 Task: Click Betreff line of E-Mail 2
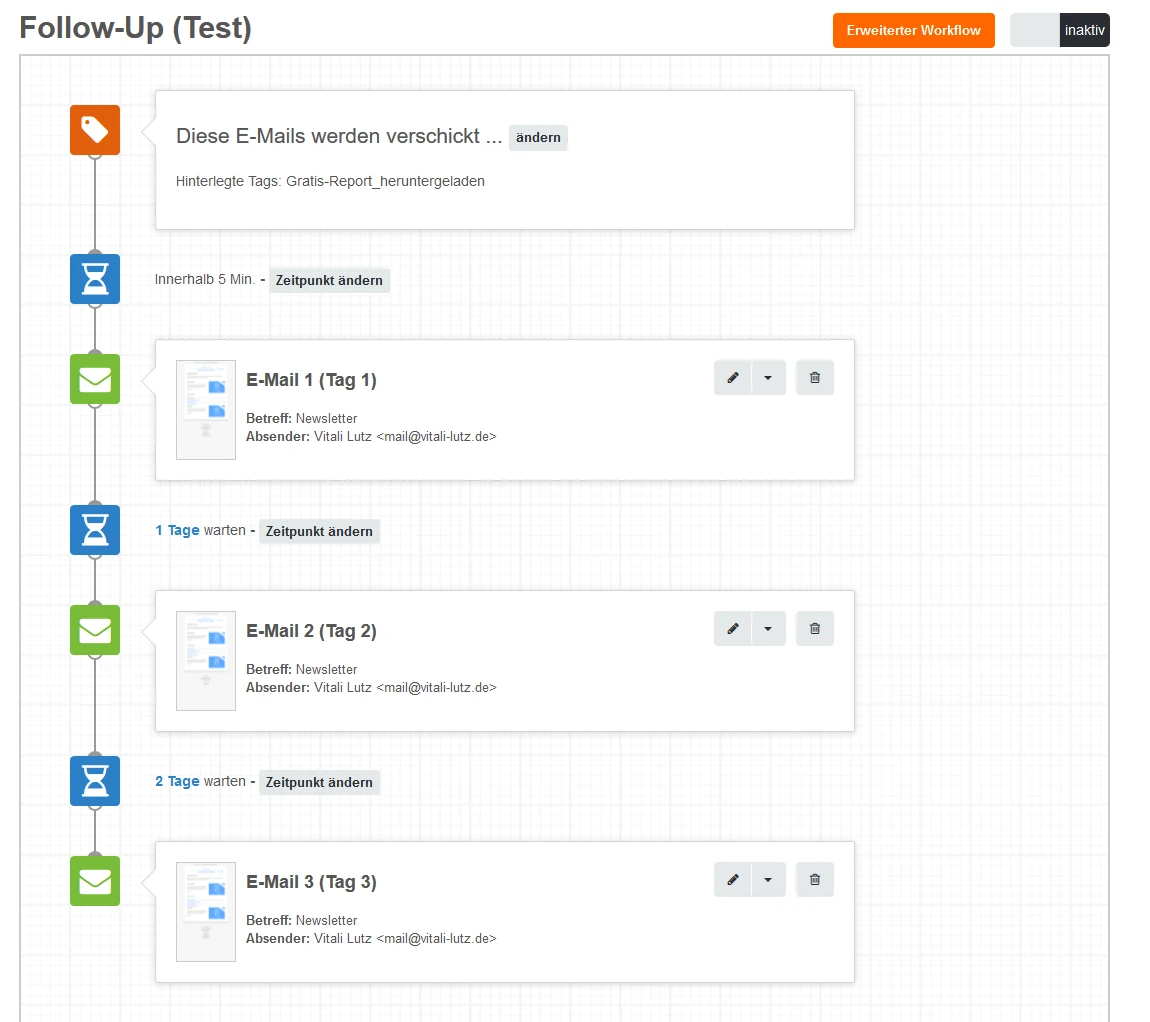point(301,669)
